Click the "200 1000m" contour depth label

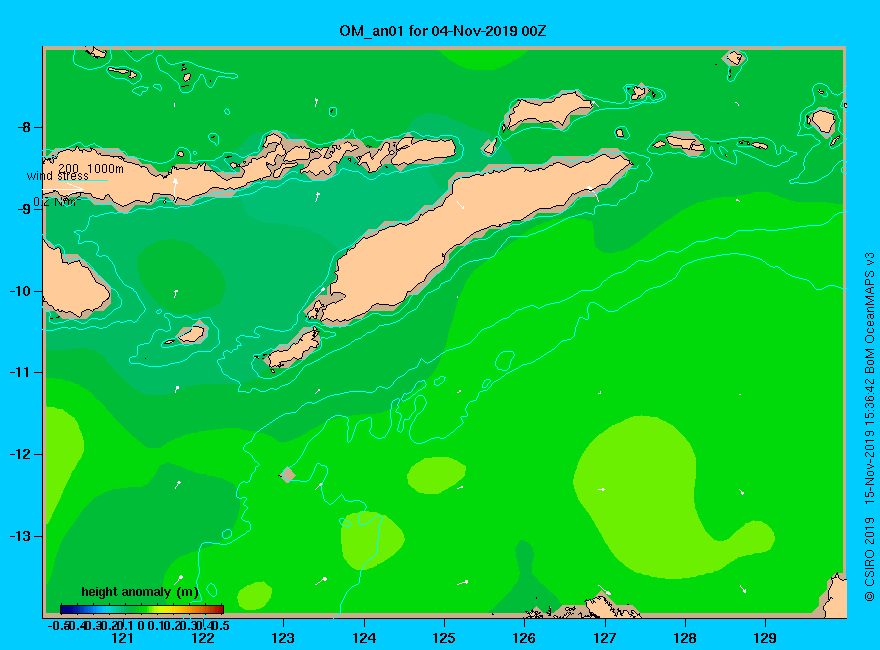91,168
